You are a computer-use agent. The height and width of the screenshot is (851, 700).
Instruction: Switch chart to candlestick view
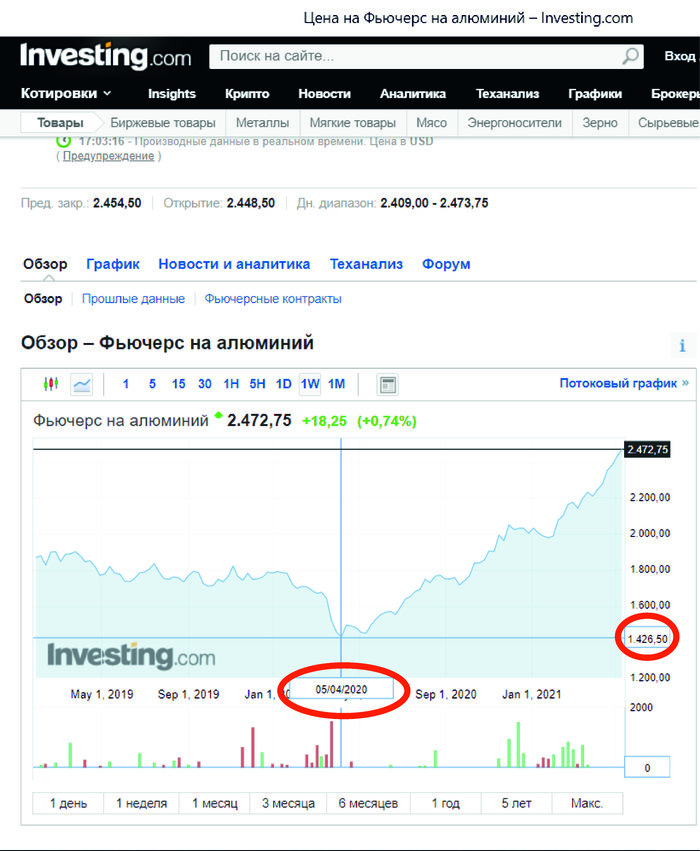click(x=51, y=384)
